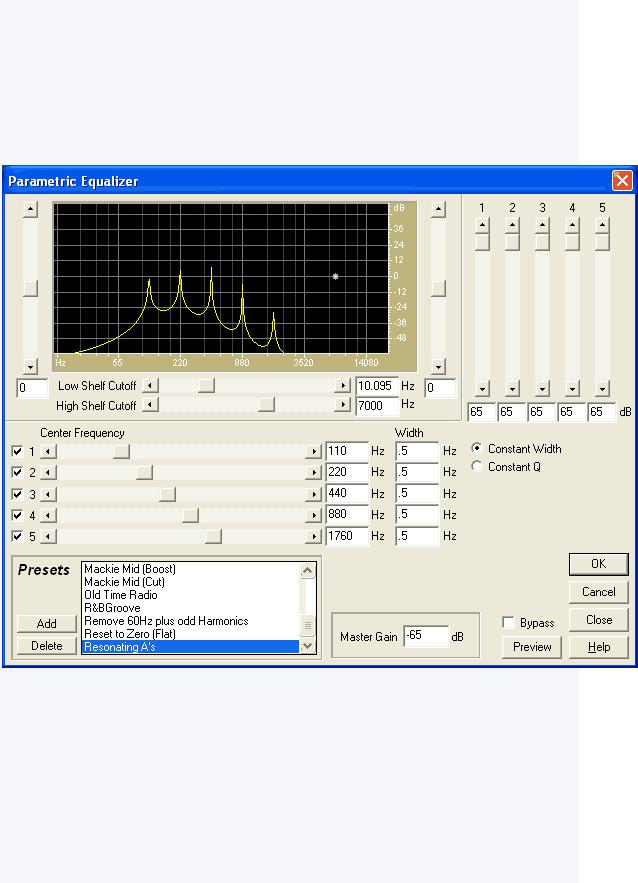
Task: Click band 1 center frequency right arrow
Action: (314, 452)
